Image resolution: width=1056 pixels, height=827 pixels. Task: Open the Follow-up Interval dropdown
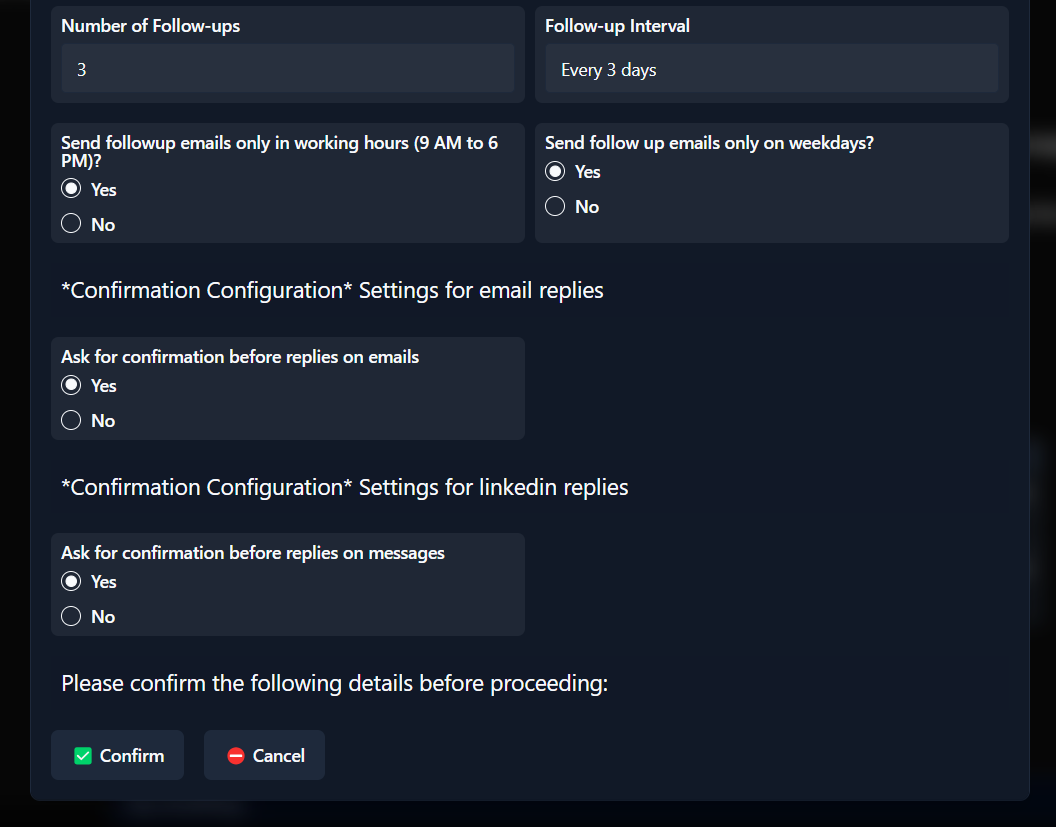771,70
